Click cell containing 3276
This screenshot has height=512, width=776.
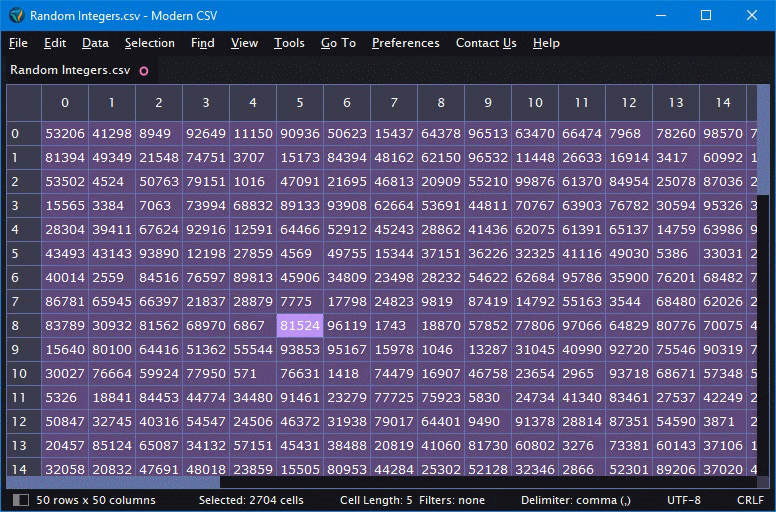click(x=582, y=446)
